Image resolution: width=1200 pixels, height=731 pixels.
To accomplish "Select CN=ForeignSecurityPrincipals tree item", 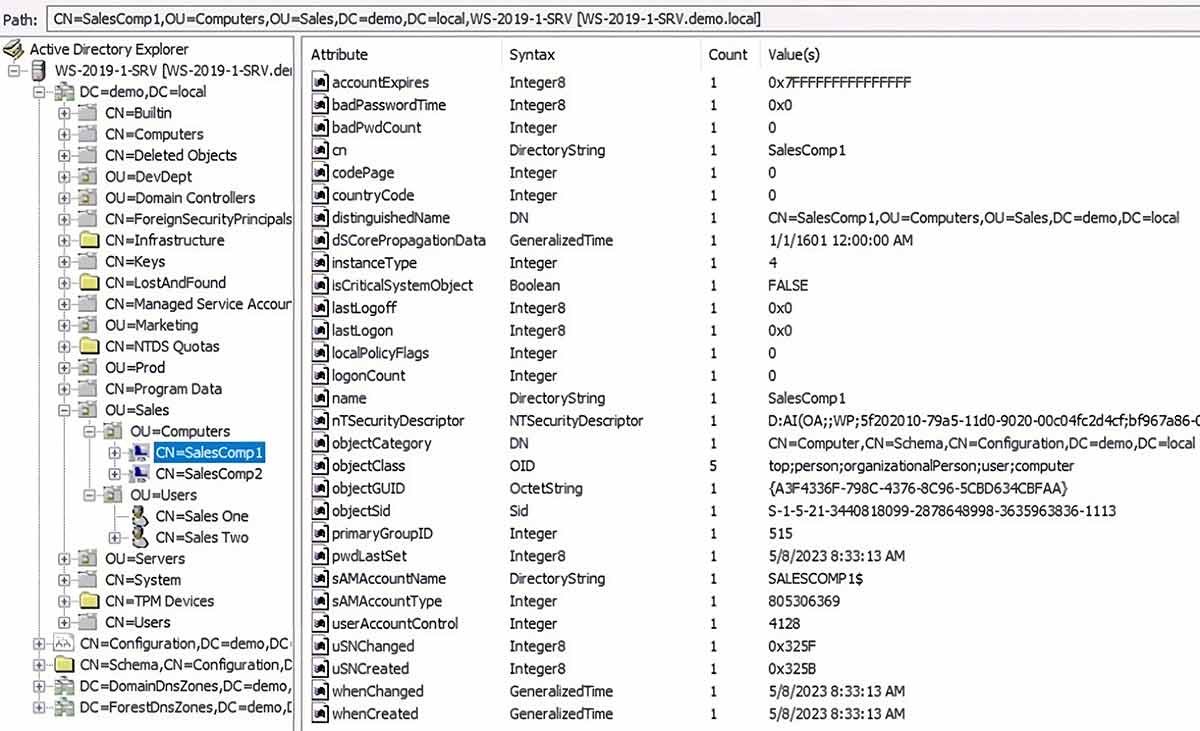I will pos(198,219).
